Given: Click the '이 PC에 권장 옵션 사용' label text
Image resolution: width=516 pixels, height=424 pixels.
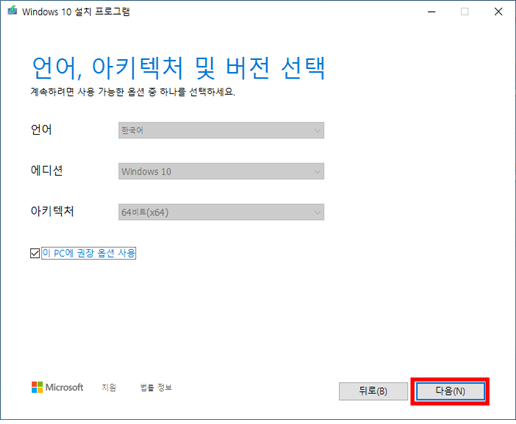Looking at the screenshot, I should (x=89, y=253).
